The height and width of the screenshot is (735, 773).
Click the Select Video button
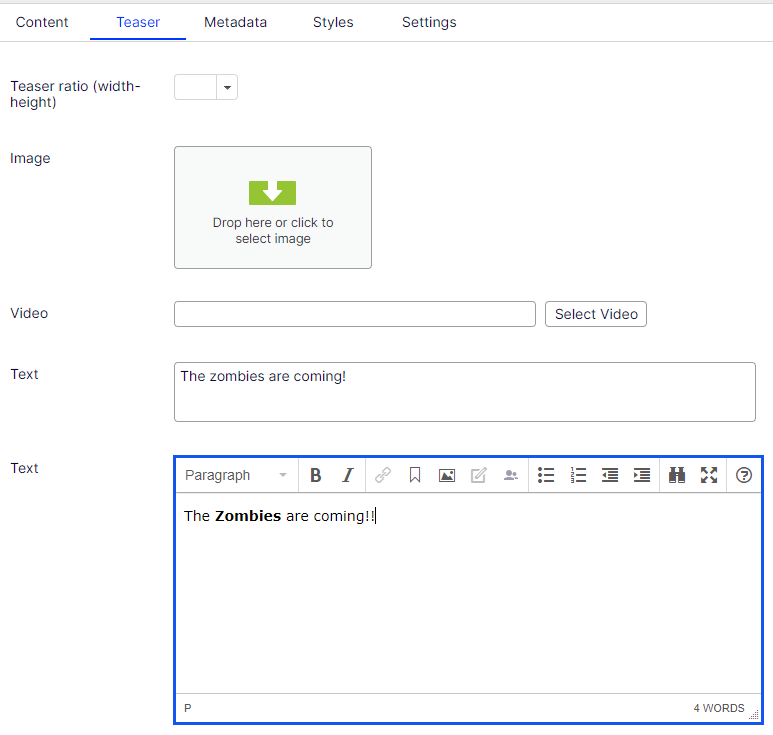point(596,314)
